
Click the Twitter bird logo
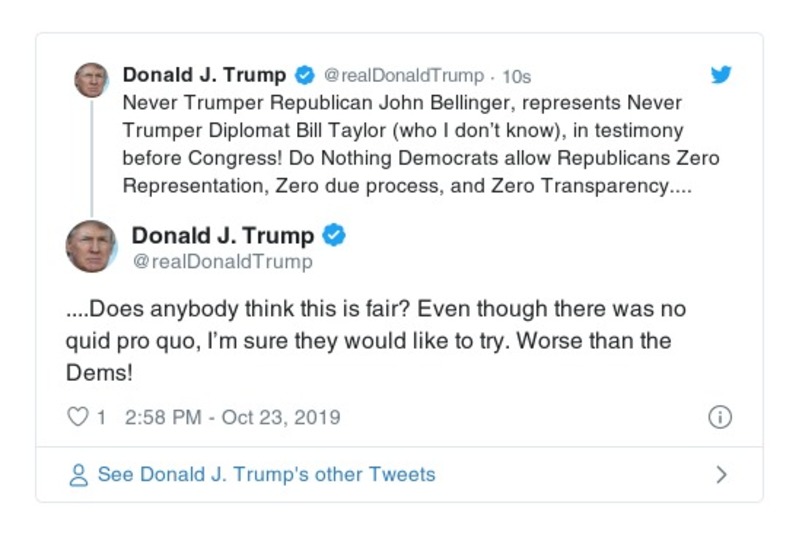[720, 75]
